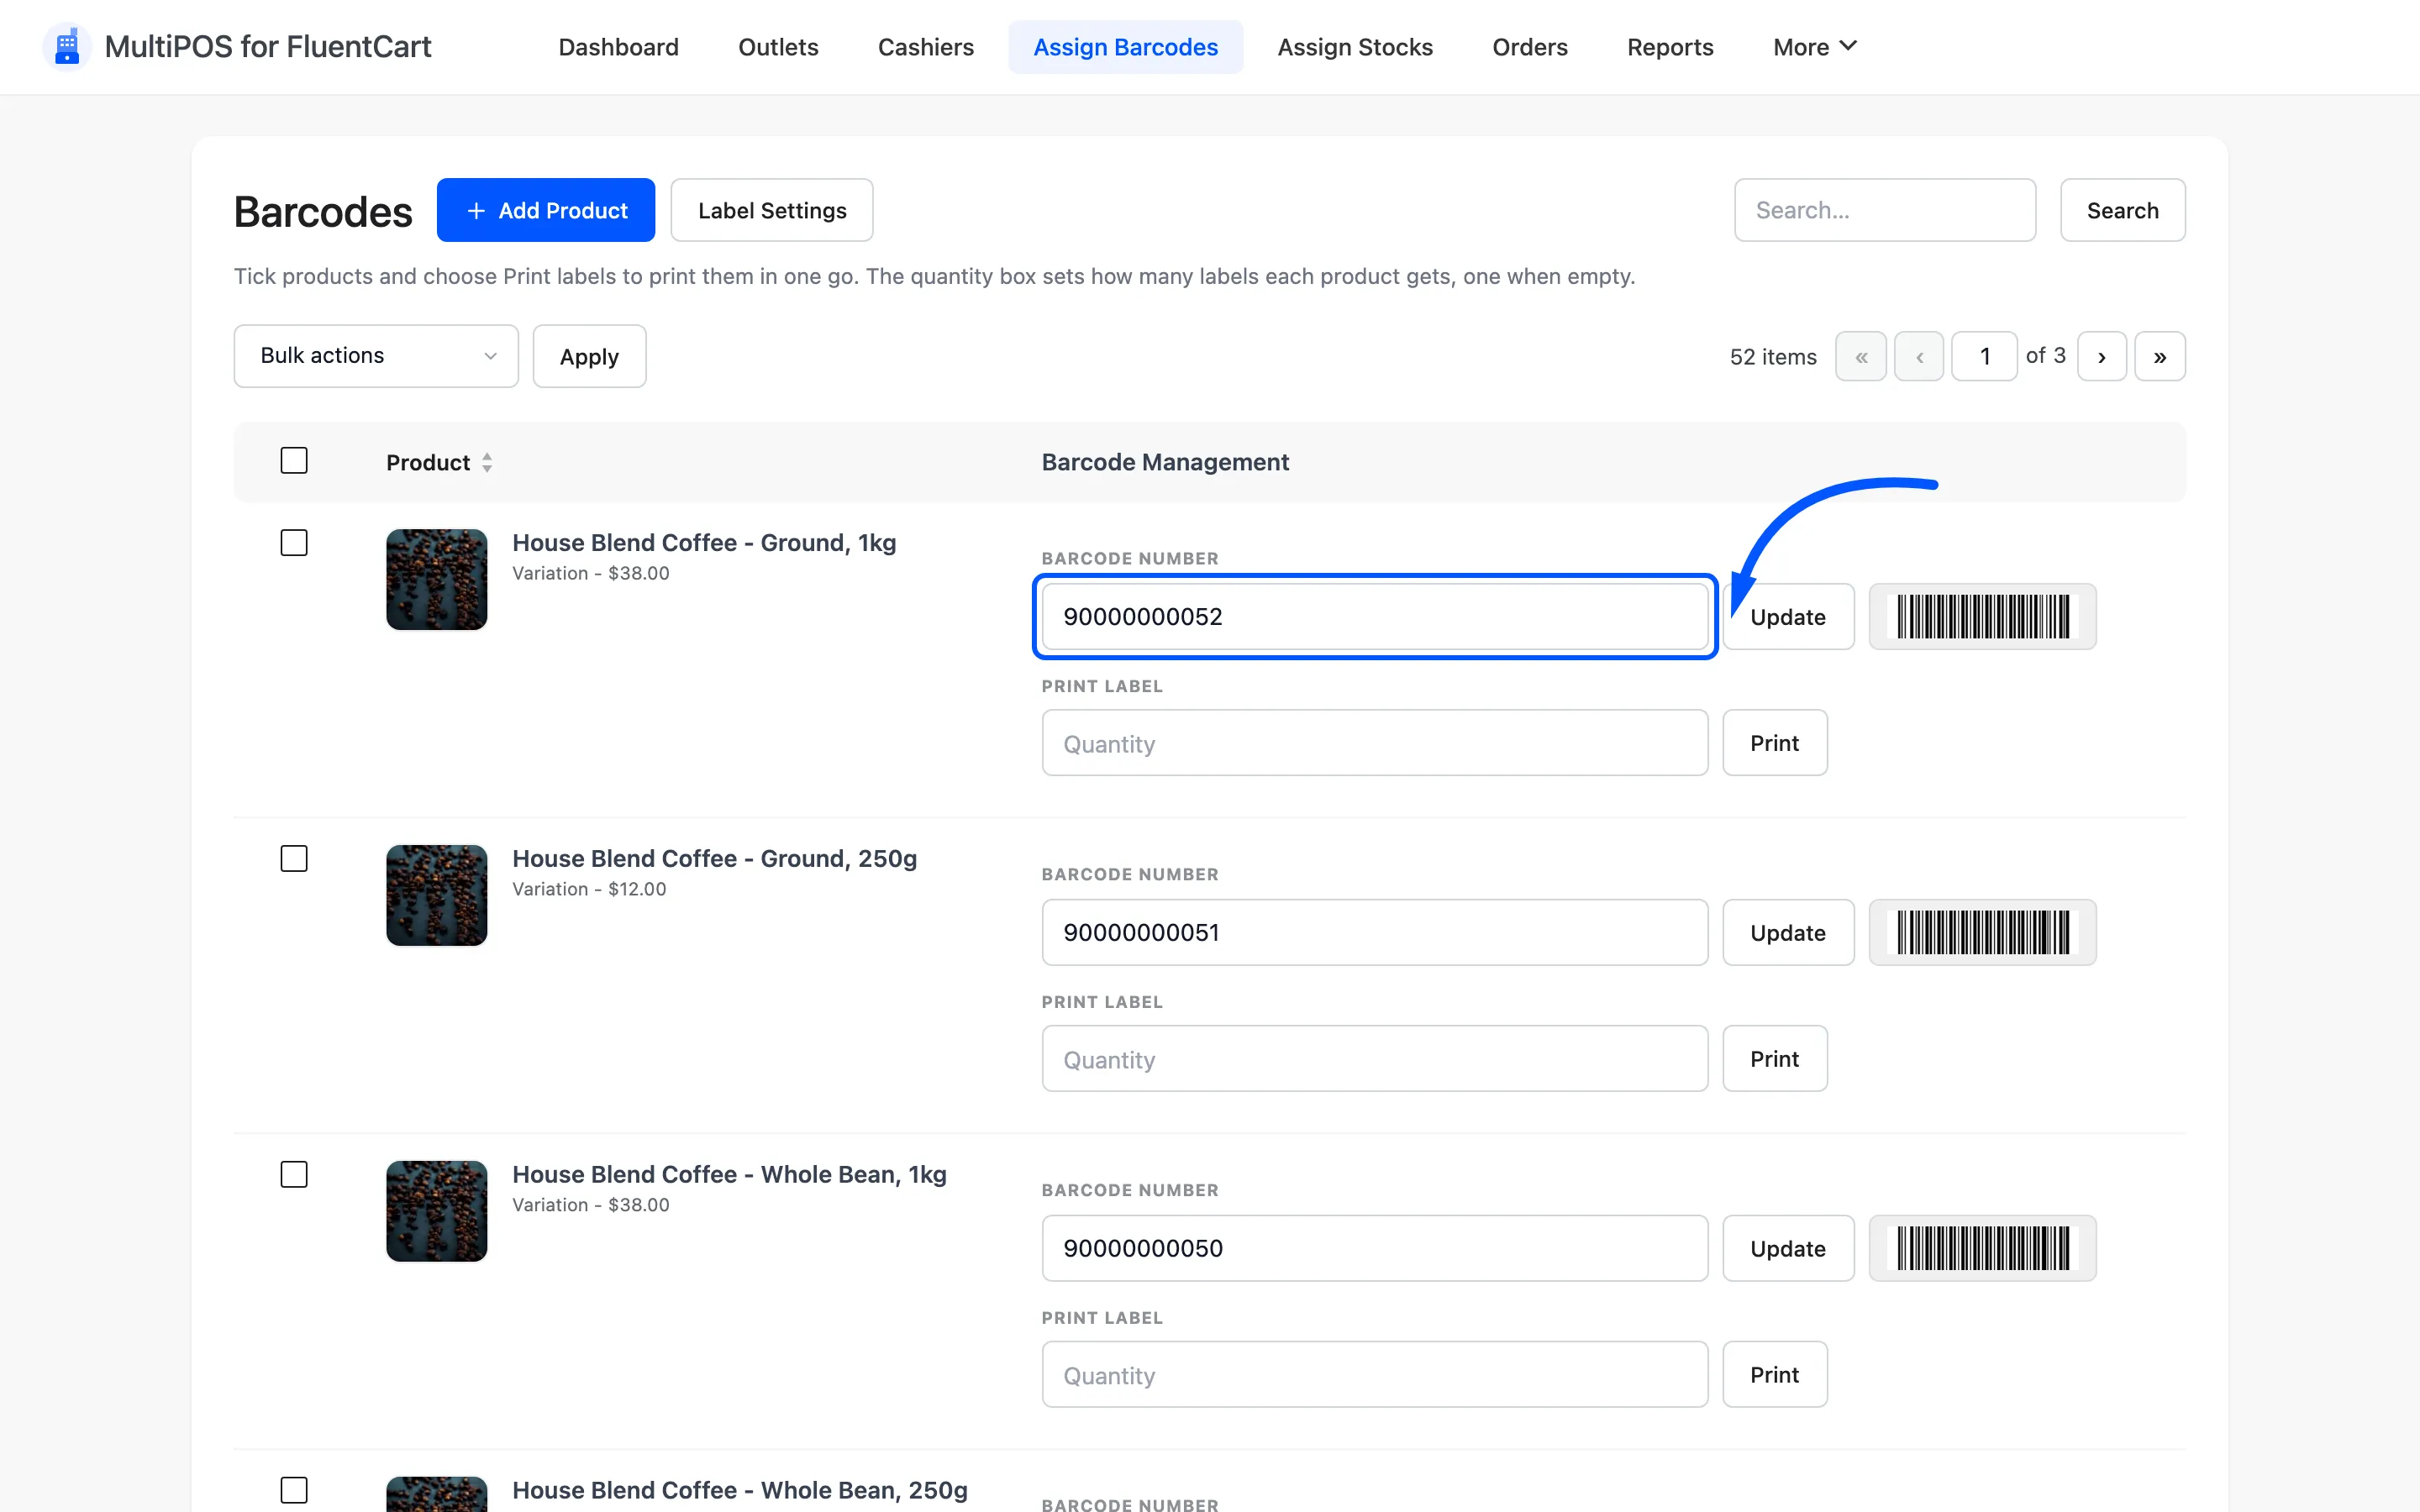Update barcode 90000000052
This screenshot has width=2420, height=1512.
[x=1787, y=617]
